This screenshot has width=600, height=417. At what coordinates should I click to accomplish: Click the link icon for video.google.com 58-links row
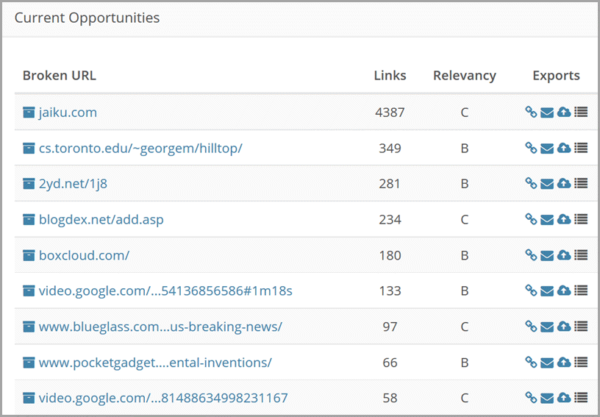click(531, 398)
